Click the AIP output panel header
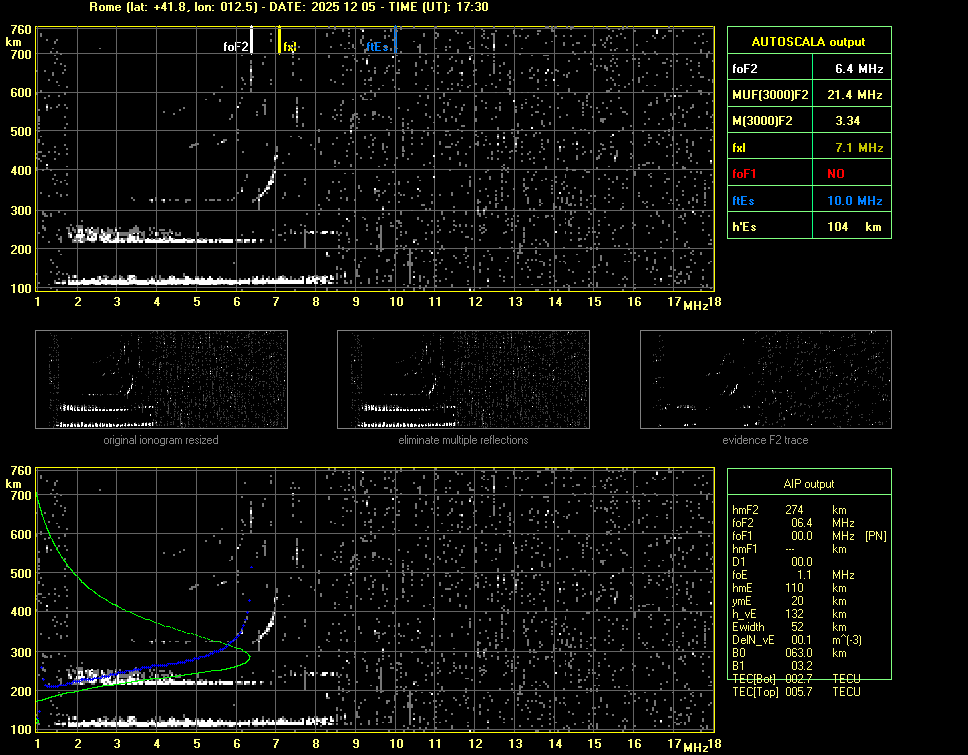The width and height of the screenshot is (968, 755). coord(808,484)
